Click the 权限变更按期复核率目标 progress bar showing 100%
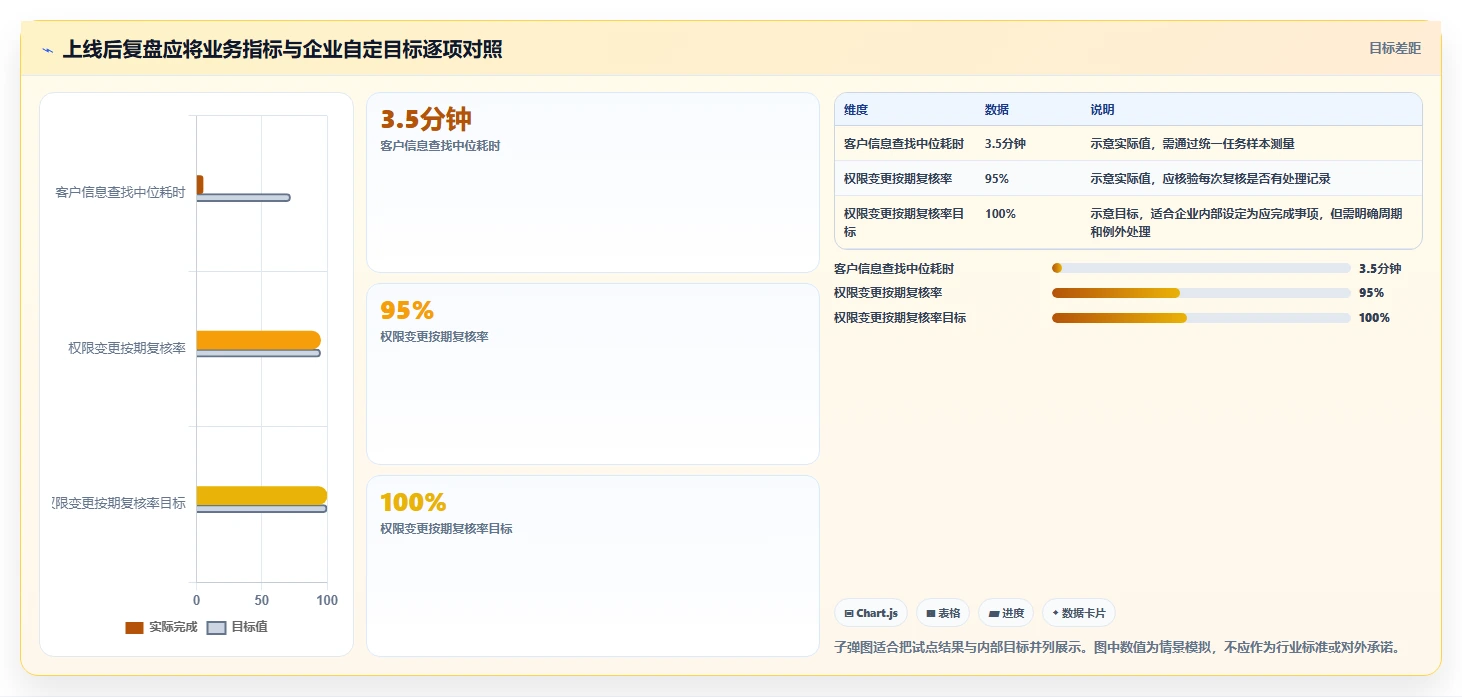This screenshot has height=697, width=1462. pos(1201,318)
